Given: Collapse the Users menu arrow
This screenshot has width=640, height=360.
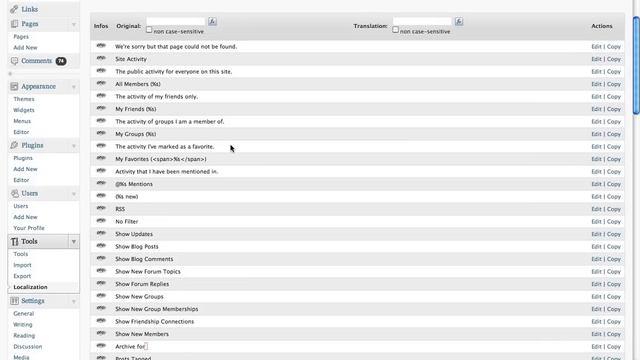Looking at the screenshot, I should [74, 194].
